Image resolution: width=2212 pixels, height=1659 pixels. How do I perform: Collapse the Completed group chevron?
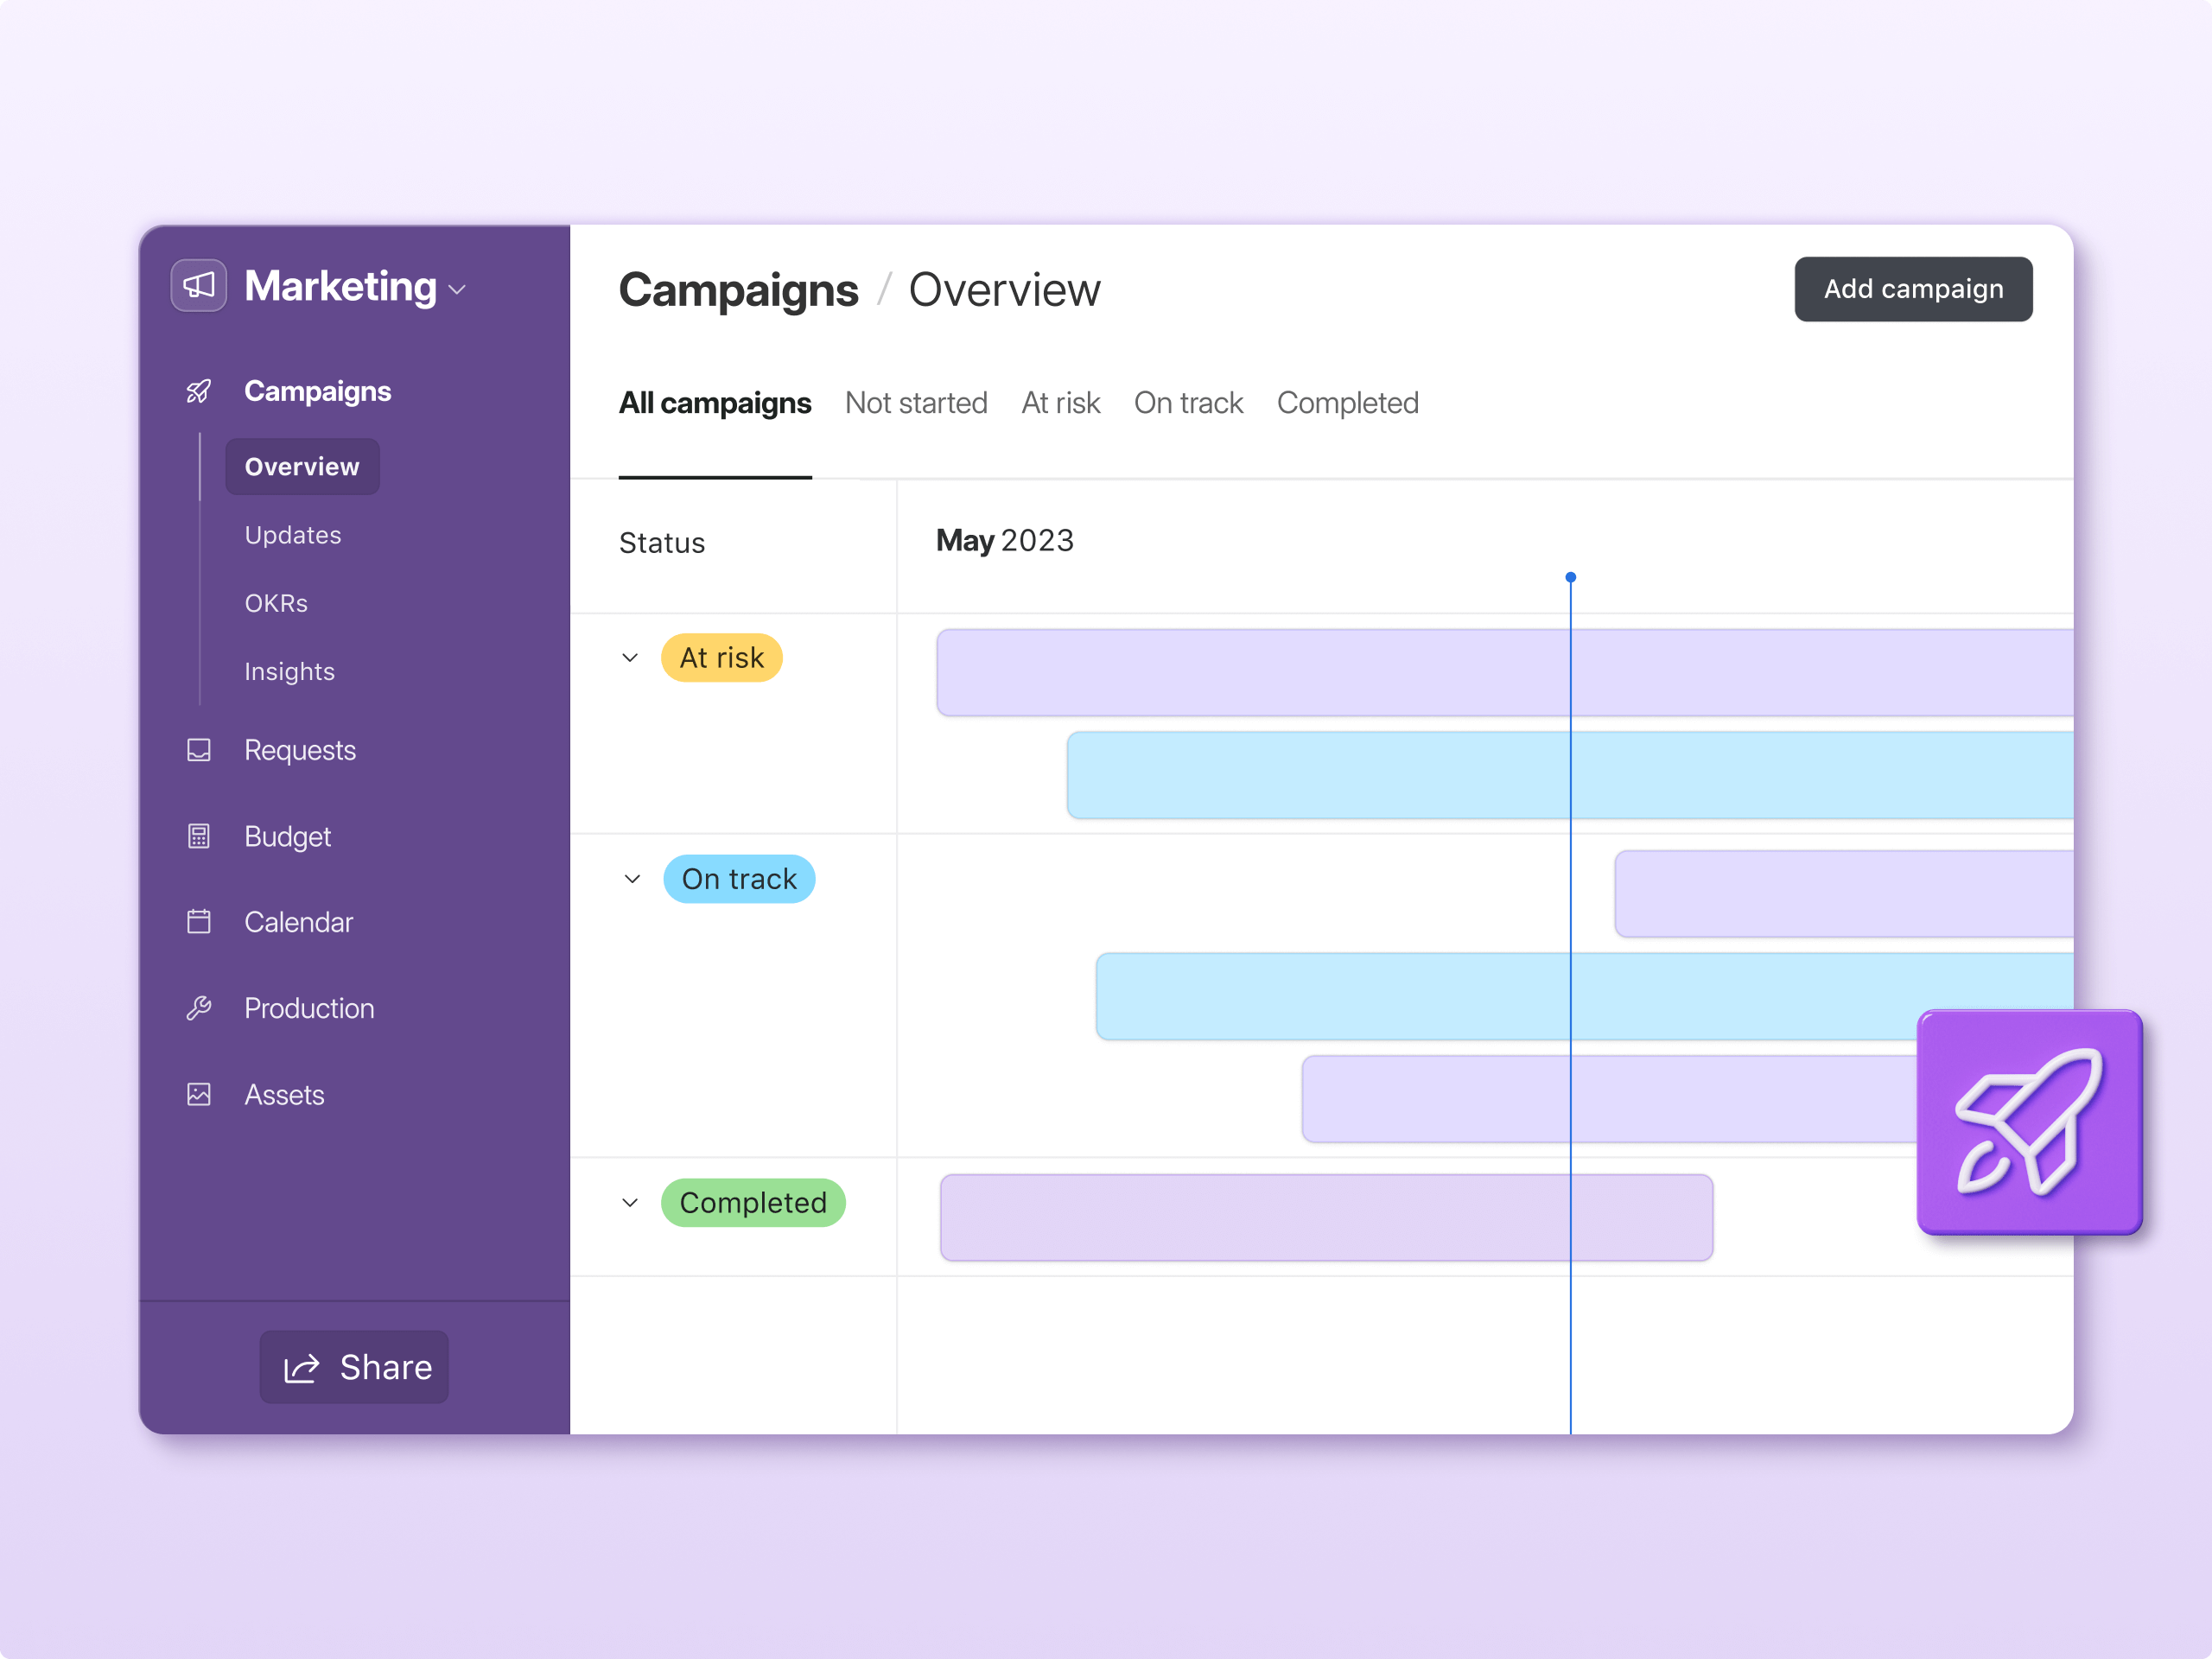tap(630, 1203)
